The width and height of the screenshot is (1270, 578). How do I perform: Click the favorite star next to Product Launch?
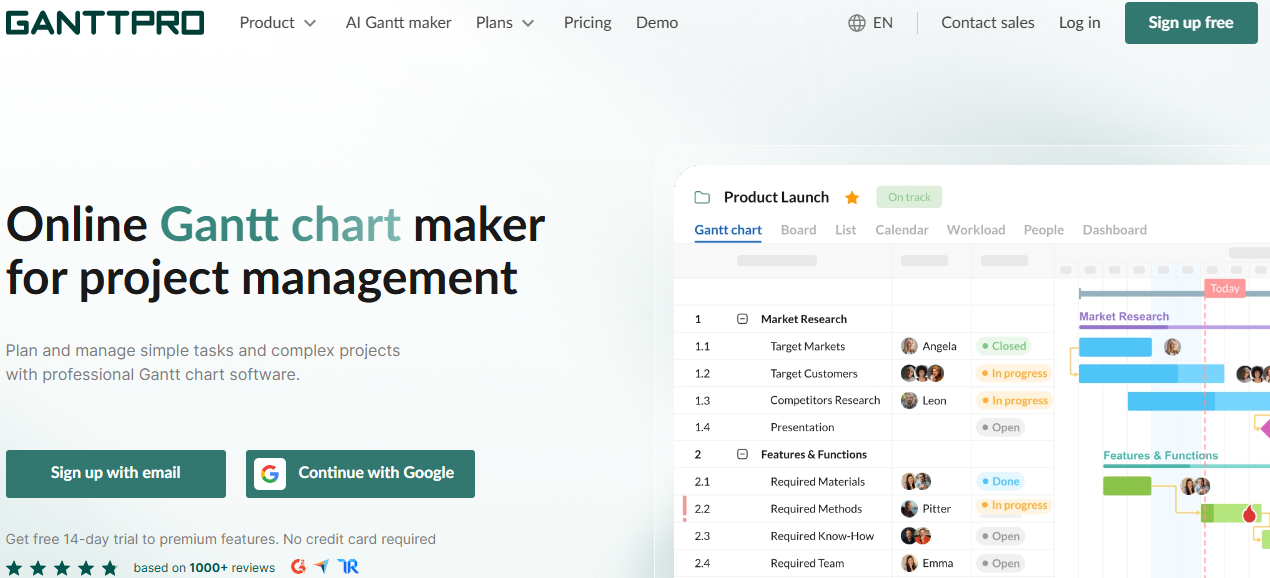pyautogui.click(x=852, y=197)
